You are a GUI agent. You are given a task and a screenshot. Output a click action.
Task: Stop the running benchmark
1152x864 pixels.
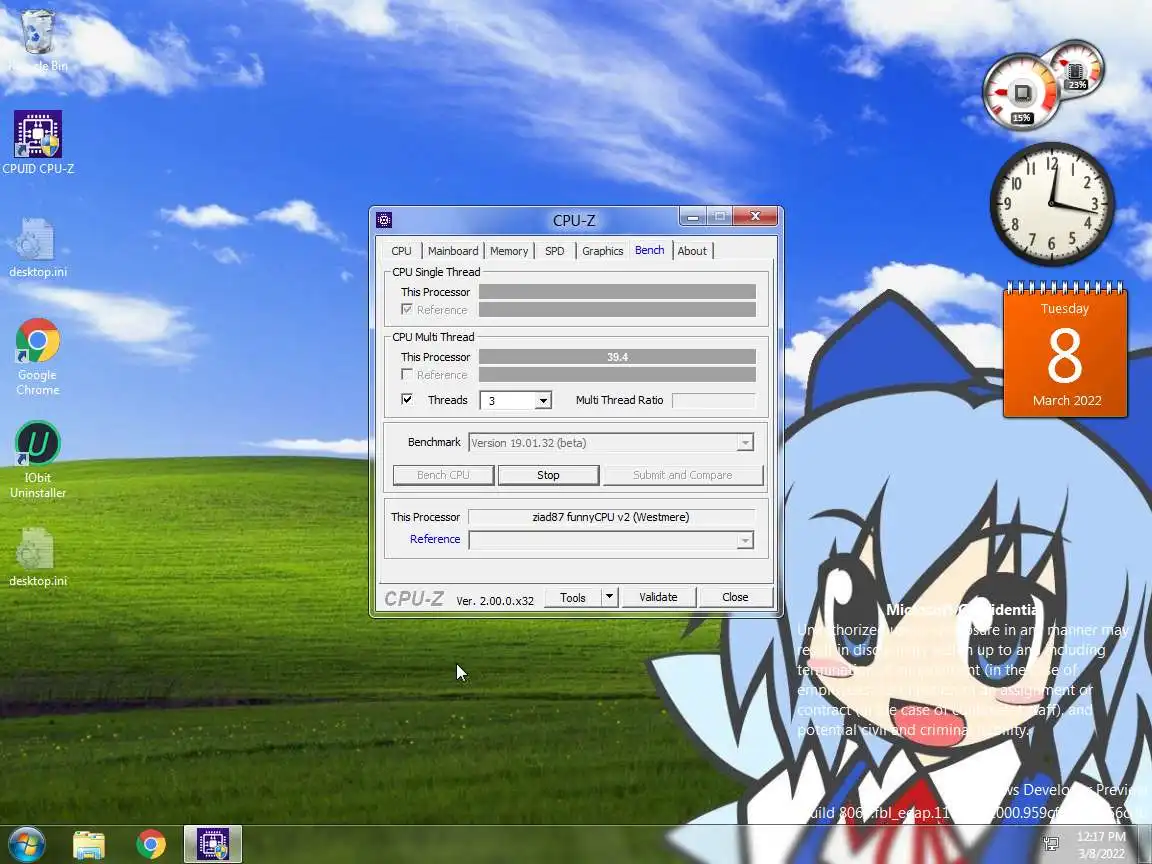pyautogui.click(x=548, y=475)
